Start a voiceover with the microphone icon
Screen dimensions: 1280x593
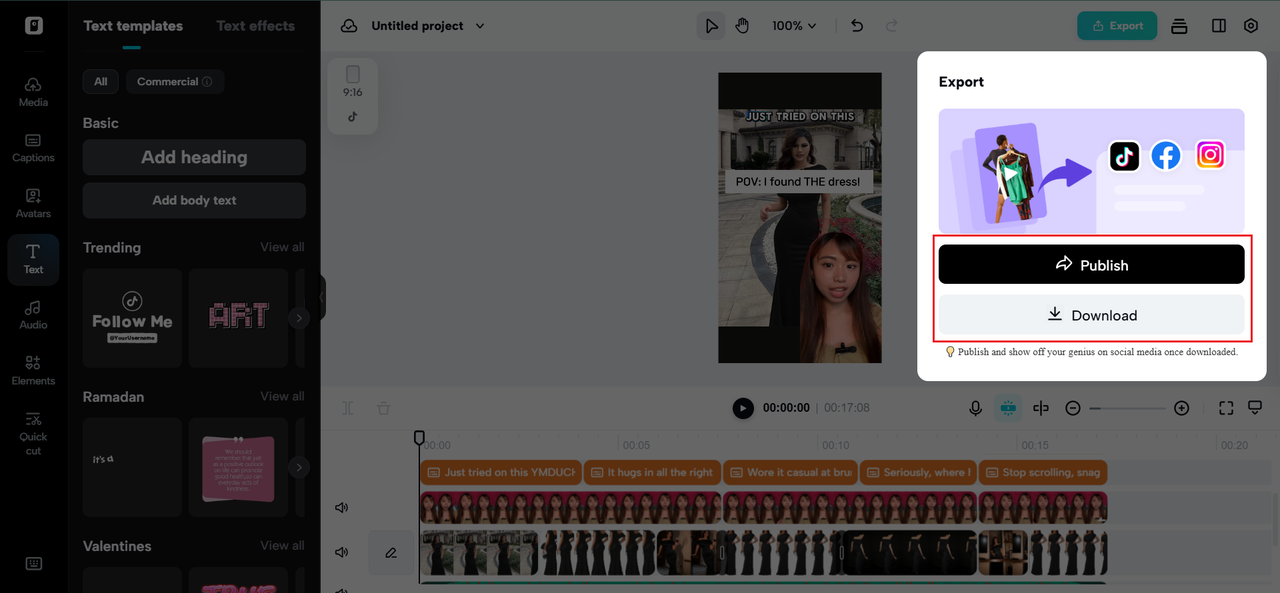975,408
